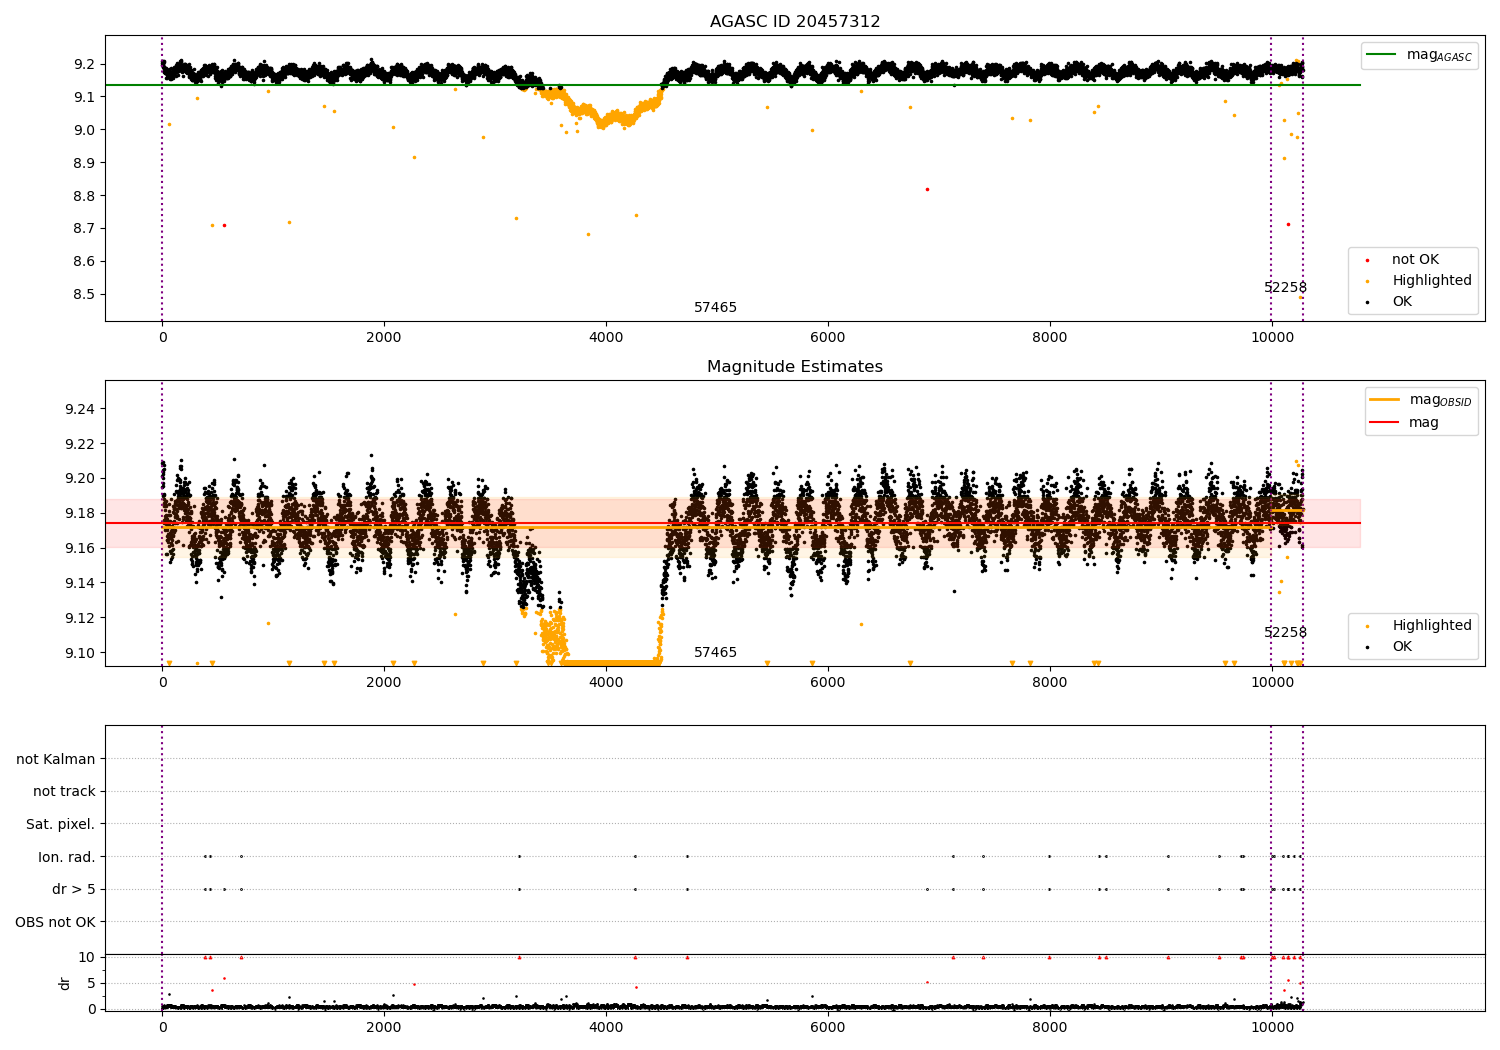Click the '52258' annotation in top plot
Image resolution: width=1500 pixels, height=1050 pixels.
pos(1285,288)
